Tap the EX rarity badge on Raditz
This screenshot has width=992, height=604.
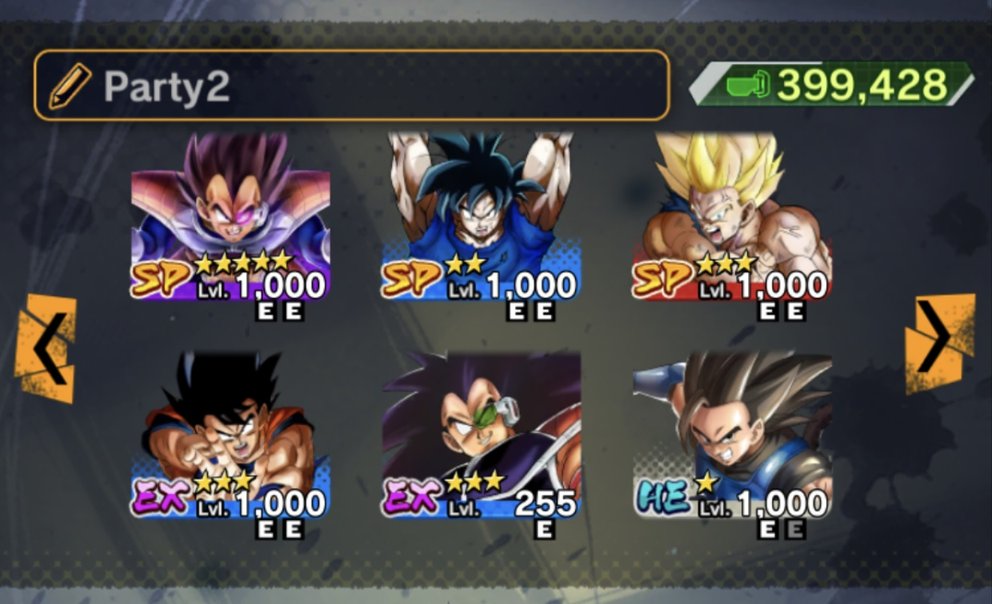(412, 496)
